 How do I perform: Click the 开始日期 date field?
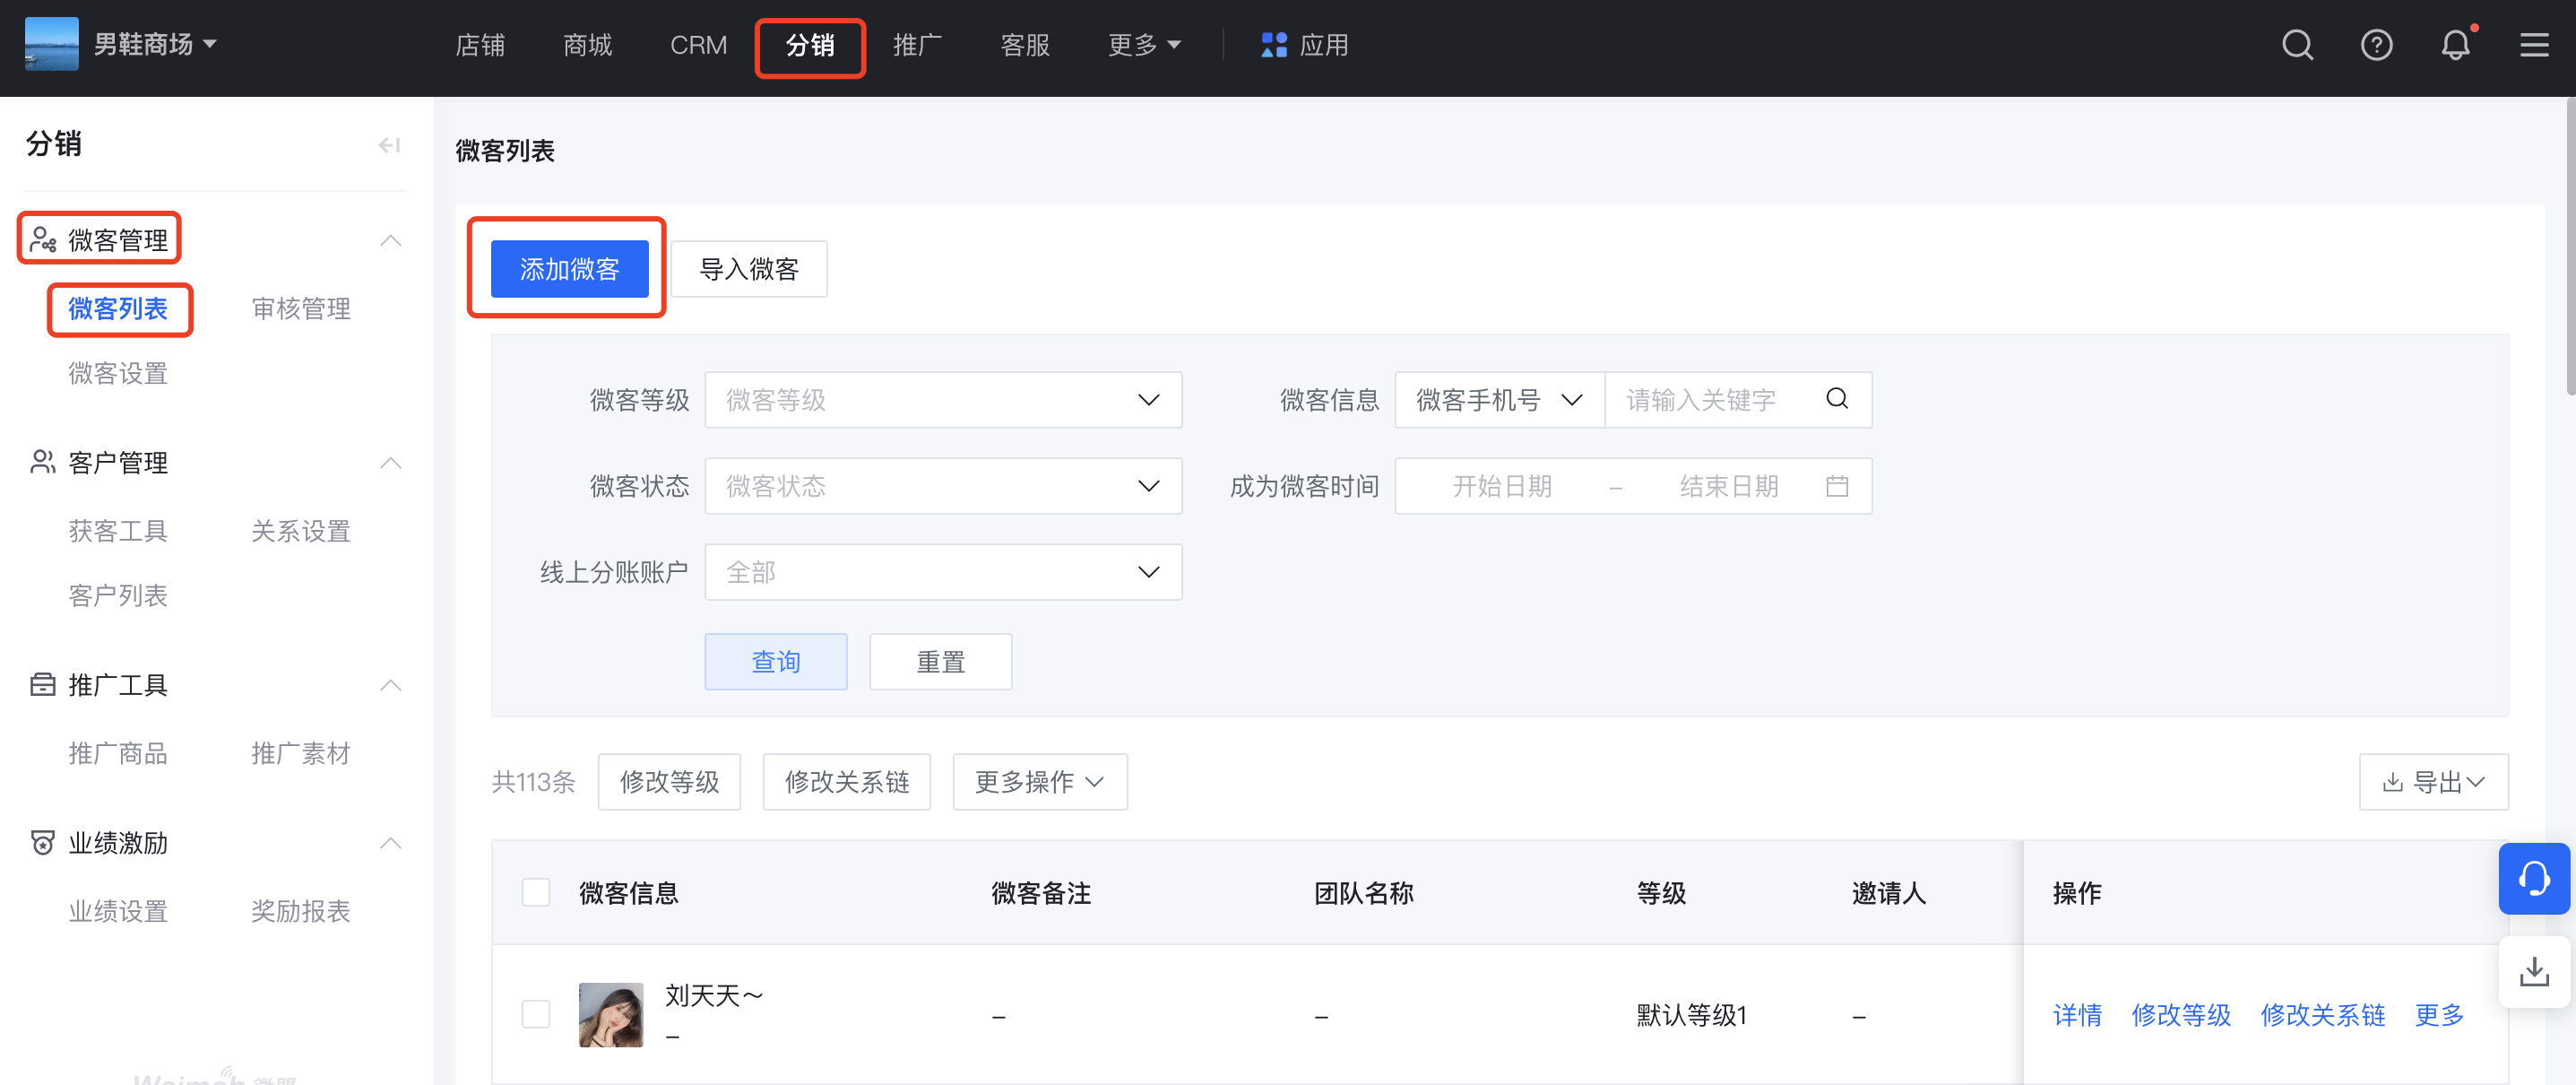pos(1502,486)
